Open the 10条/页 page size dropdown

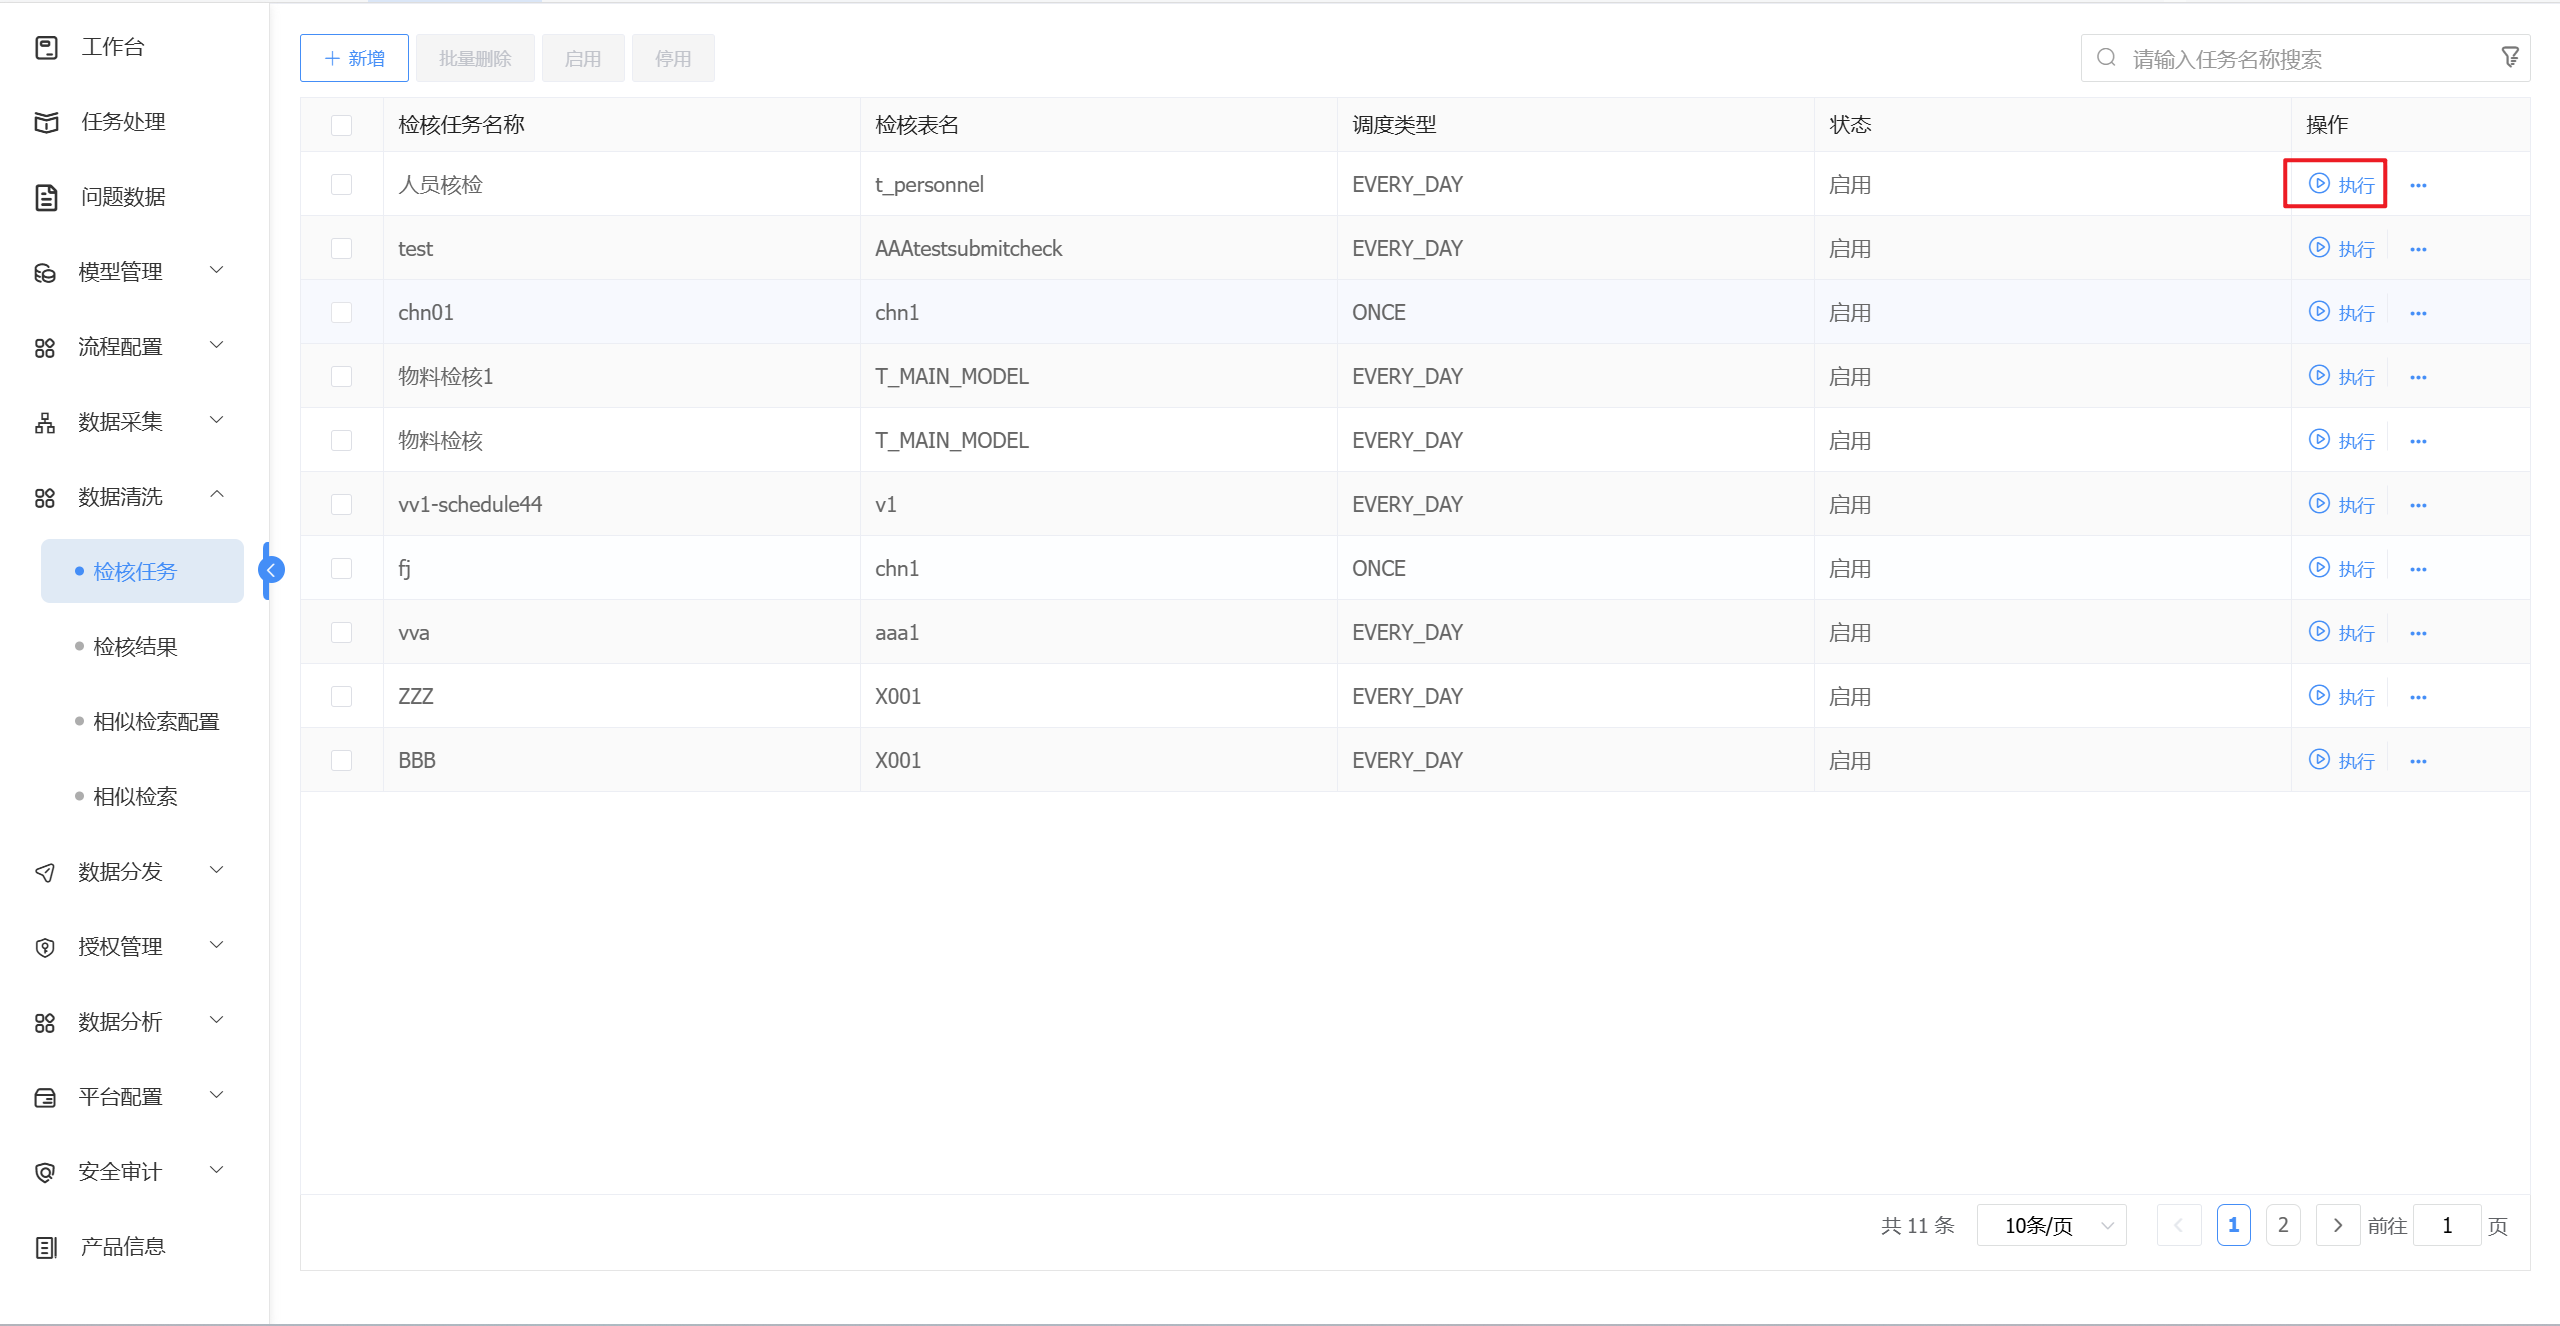click(2051, 1225)
